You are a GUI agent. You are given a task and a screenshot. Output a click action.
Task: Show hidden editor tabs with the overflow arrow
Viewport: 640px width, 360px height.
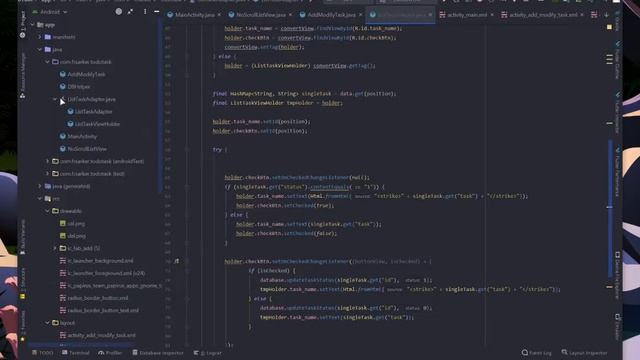tap(606, 15)
